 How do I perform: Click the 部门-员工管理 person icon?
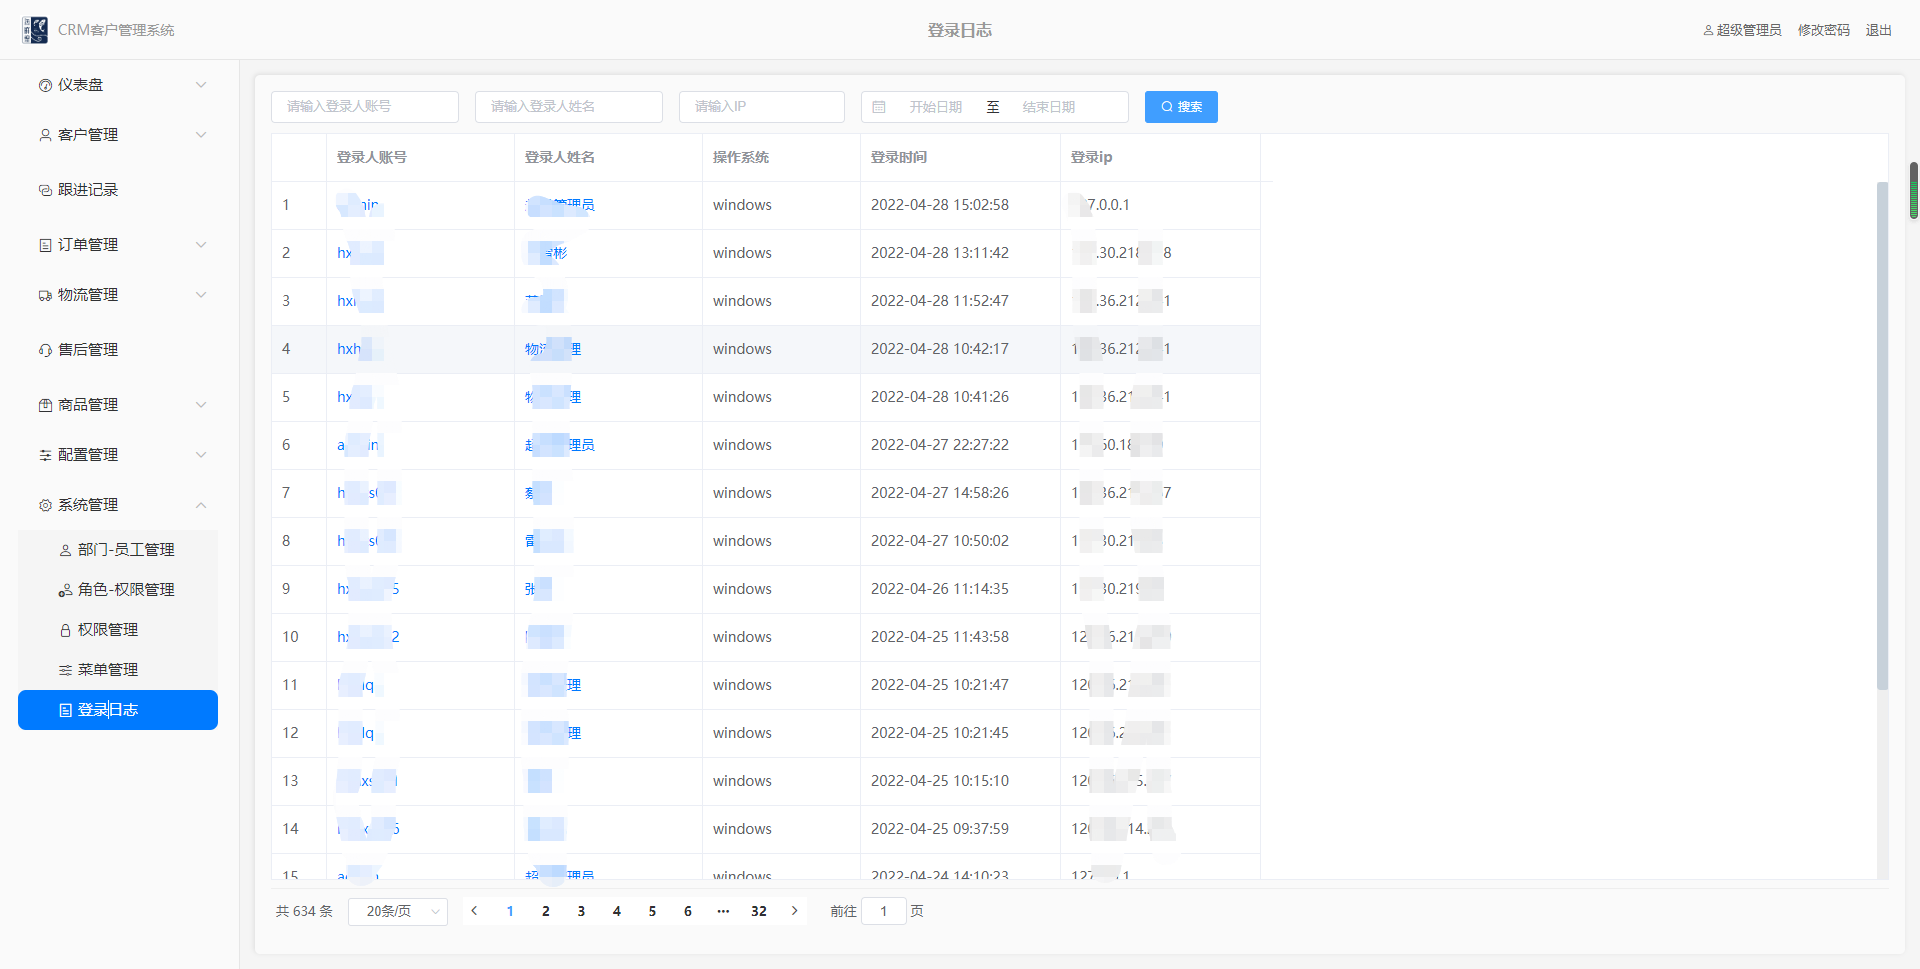coord(65,550)
